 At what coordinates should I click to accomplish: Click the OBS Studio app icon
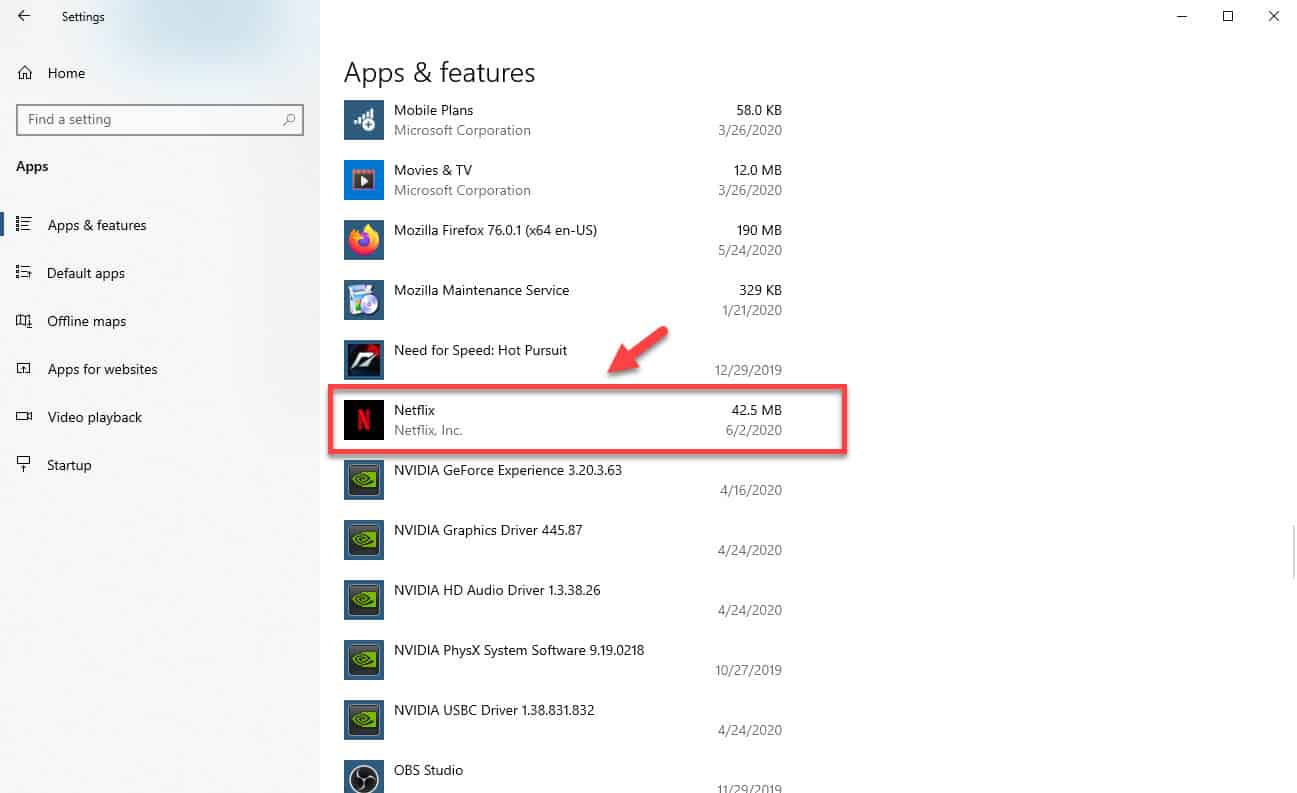pyautogui.click(x=364, y=777)
